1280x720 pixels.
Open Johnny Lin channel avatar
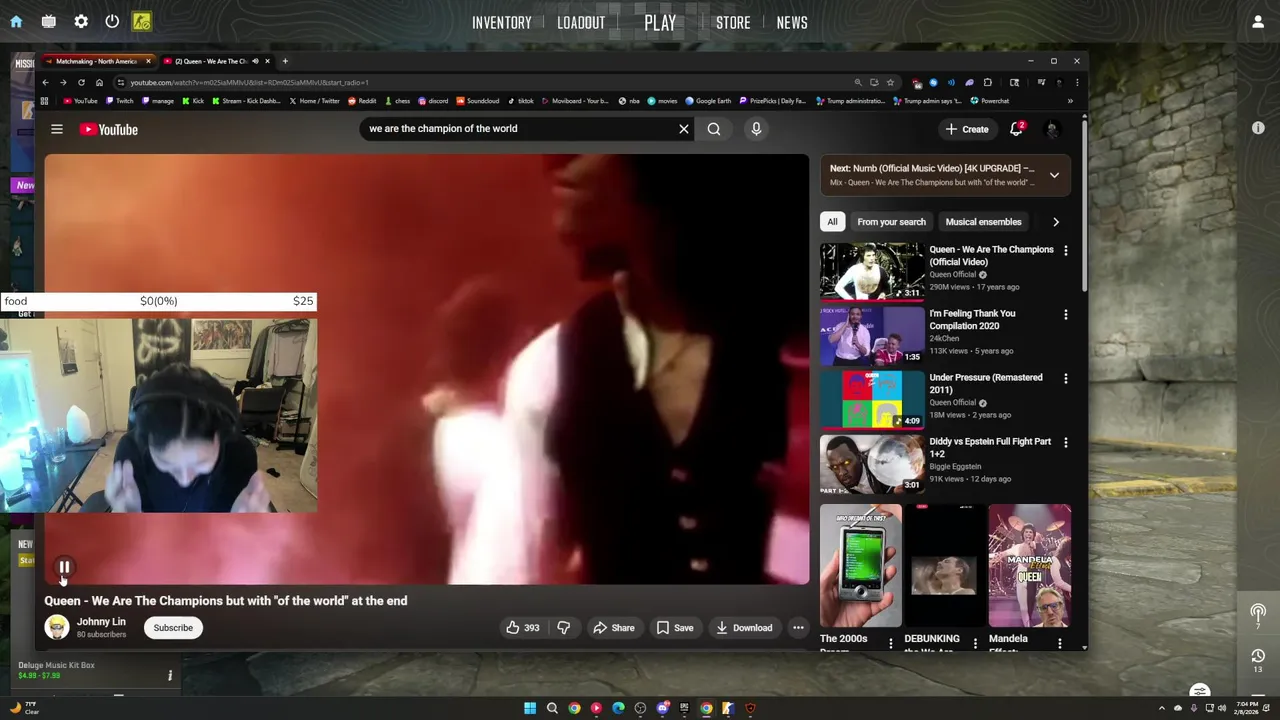pyautogui.click(x=56, y=627)
